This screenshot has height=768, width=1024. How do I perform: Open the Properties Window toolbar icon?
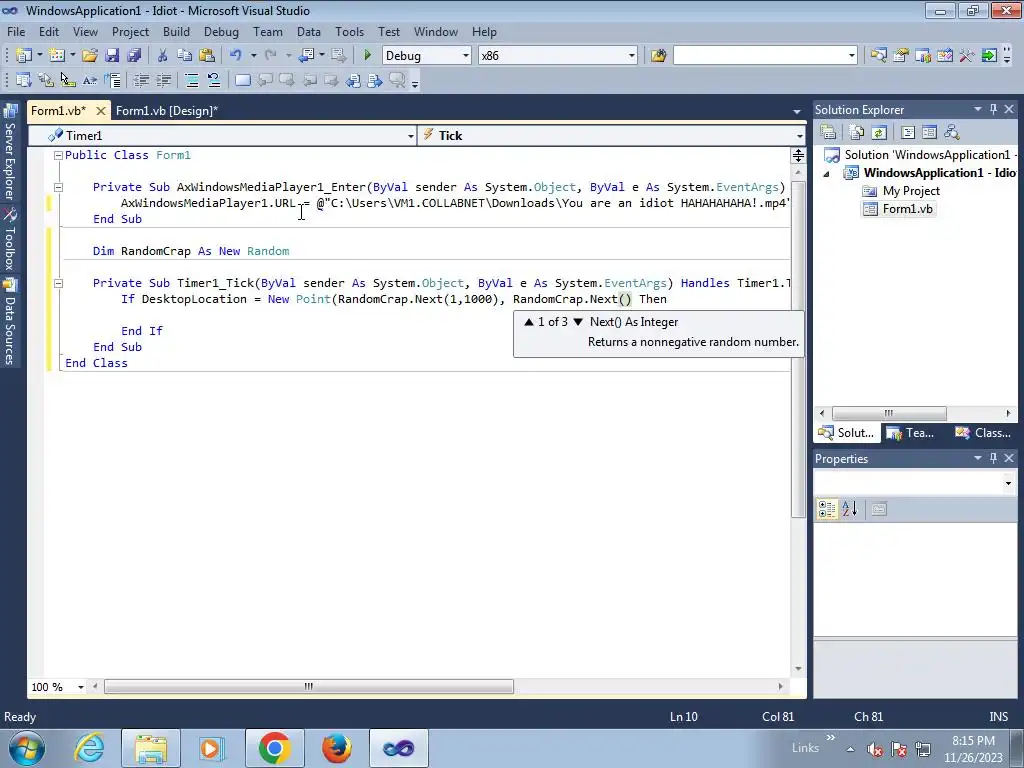(x=901, y=56)
